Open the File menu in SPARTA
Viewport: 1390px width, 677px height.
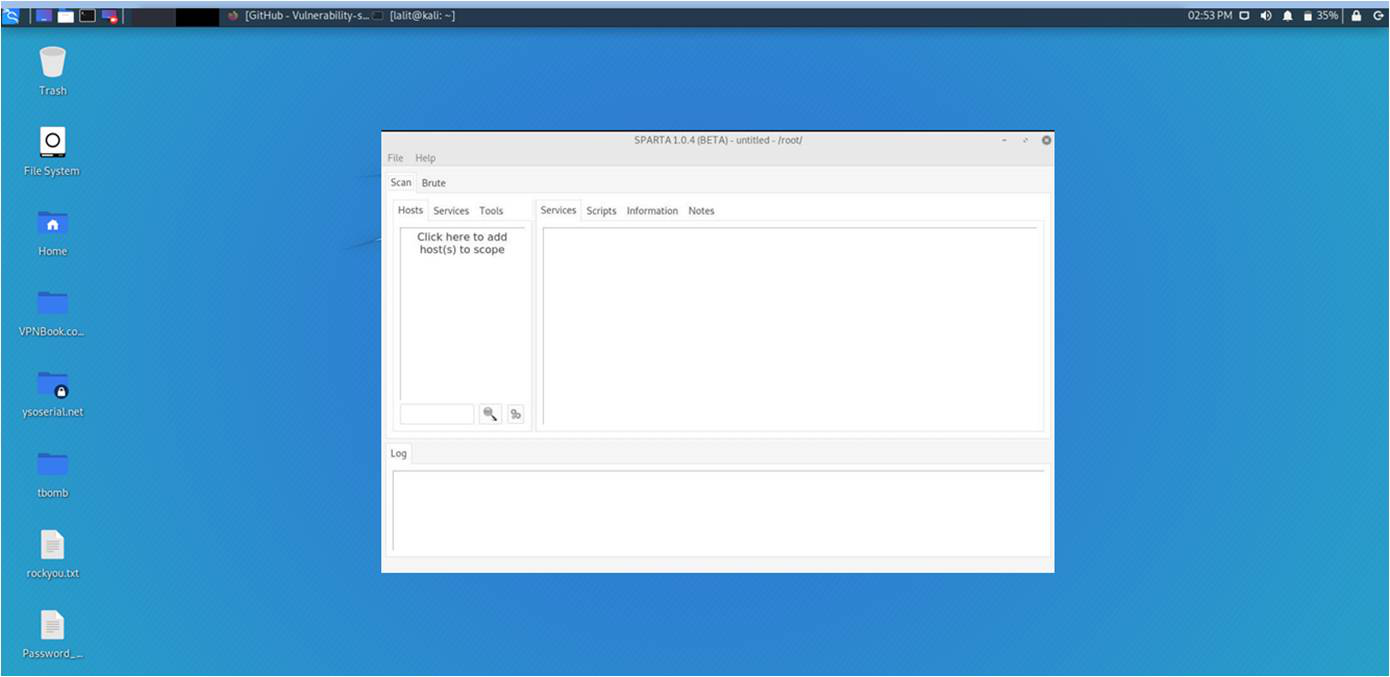tap(395, 158)
